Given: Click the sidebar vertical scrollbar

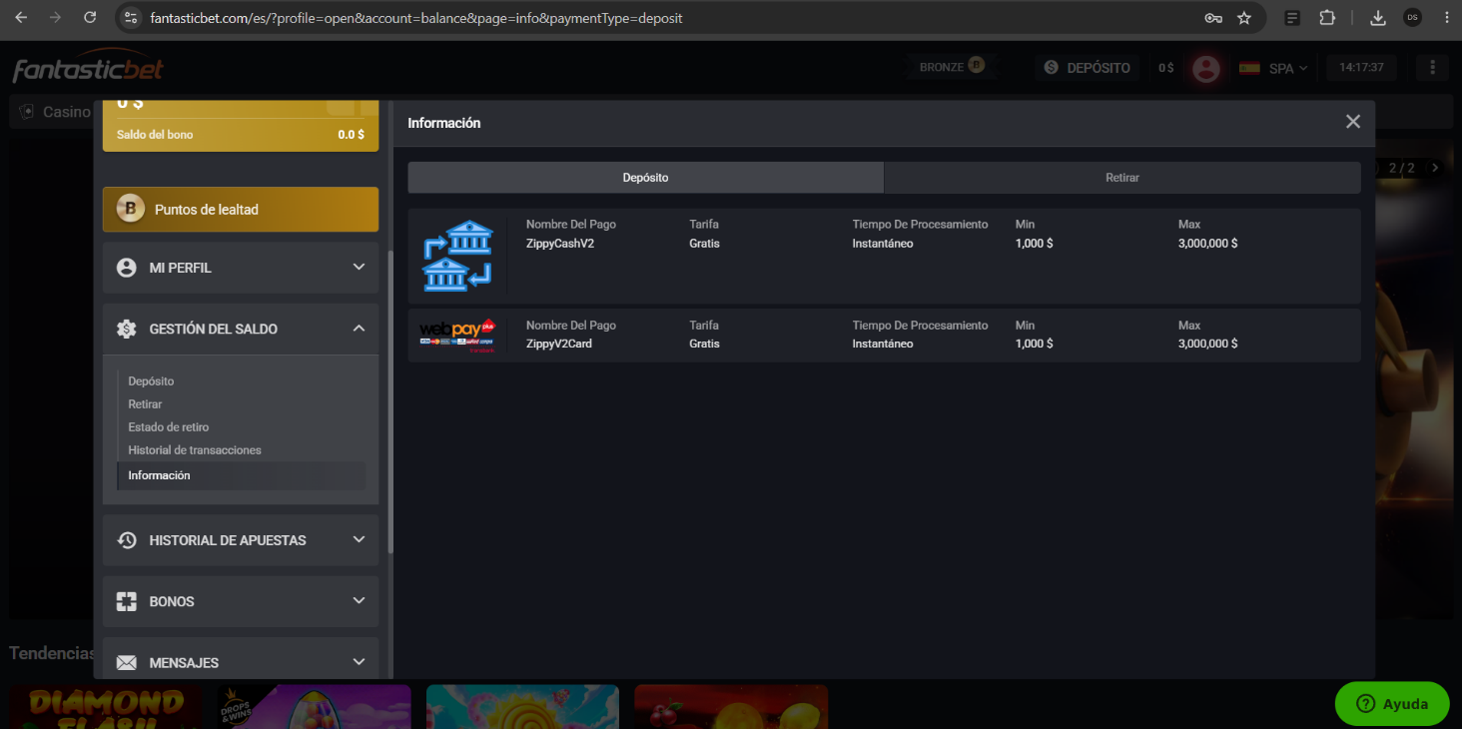Looking at the screenshot, I should 390,402.
